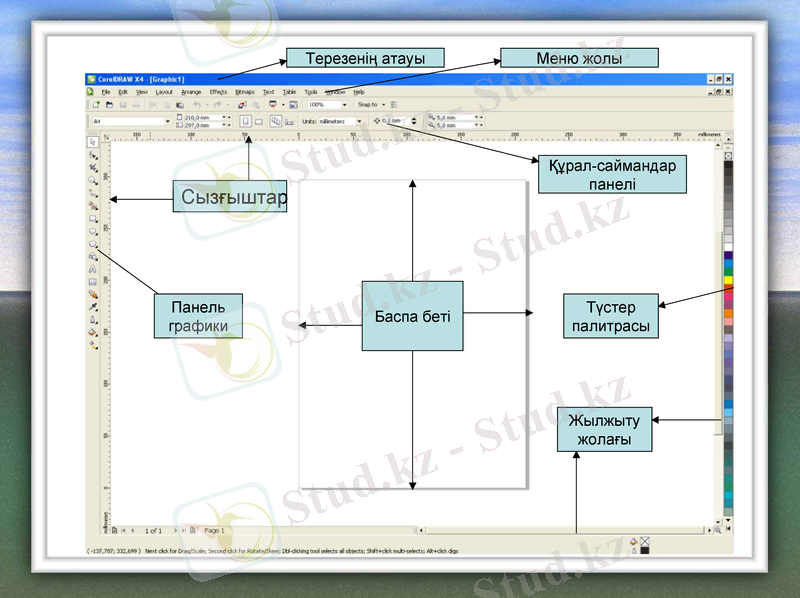
Task: Pick the Eyedropper tool
Action: pyautogui.click(x=93, y=307)
